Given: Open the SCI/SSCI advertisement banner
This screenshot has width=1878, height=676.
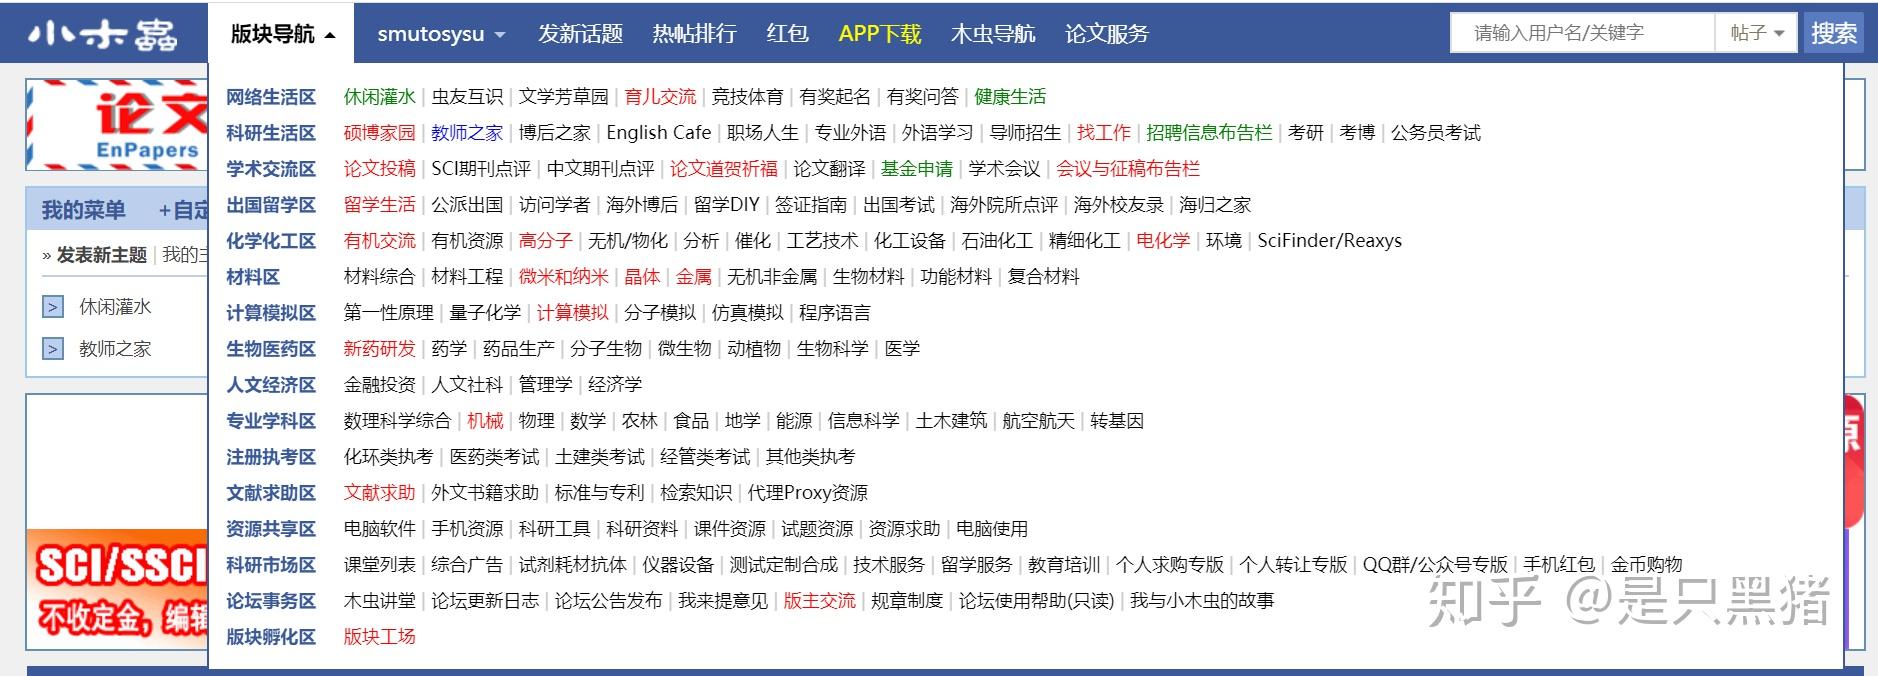Looking at the screenshot, I should coord(117,590).
